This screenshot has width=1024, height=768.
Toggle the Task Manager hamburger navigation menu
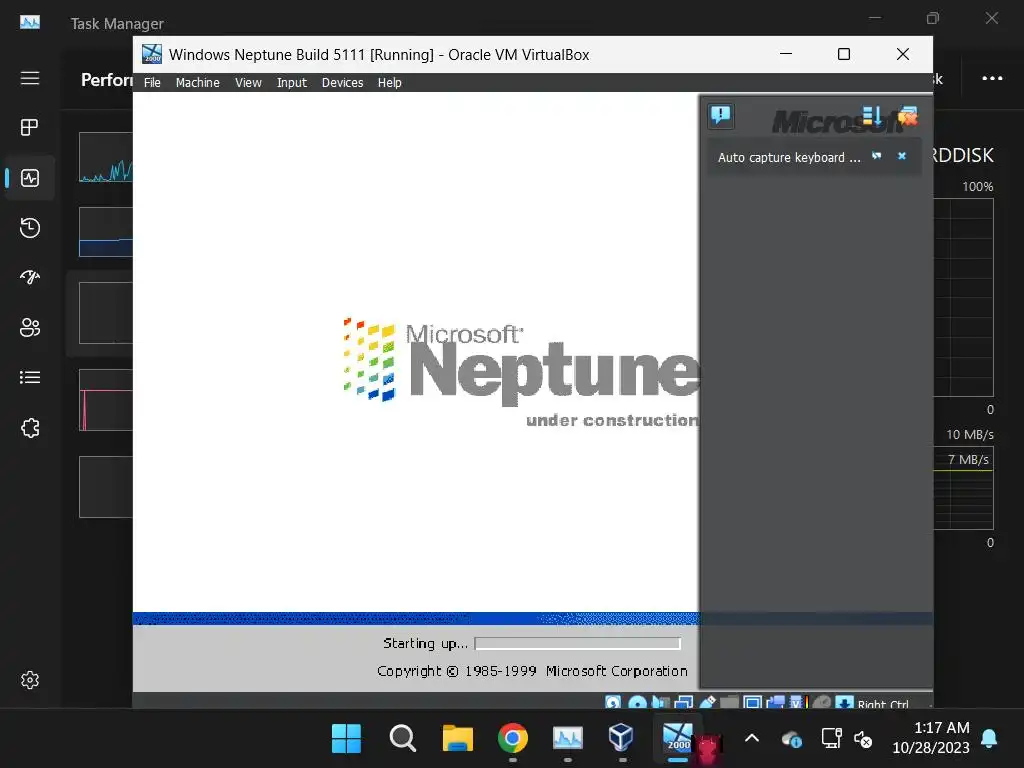[x=30, y=78]
